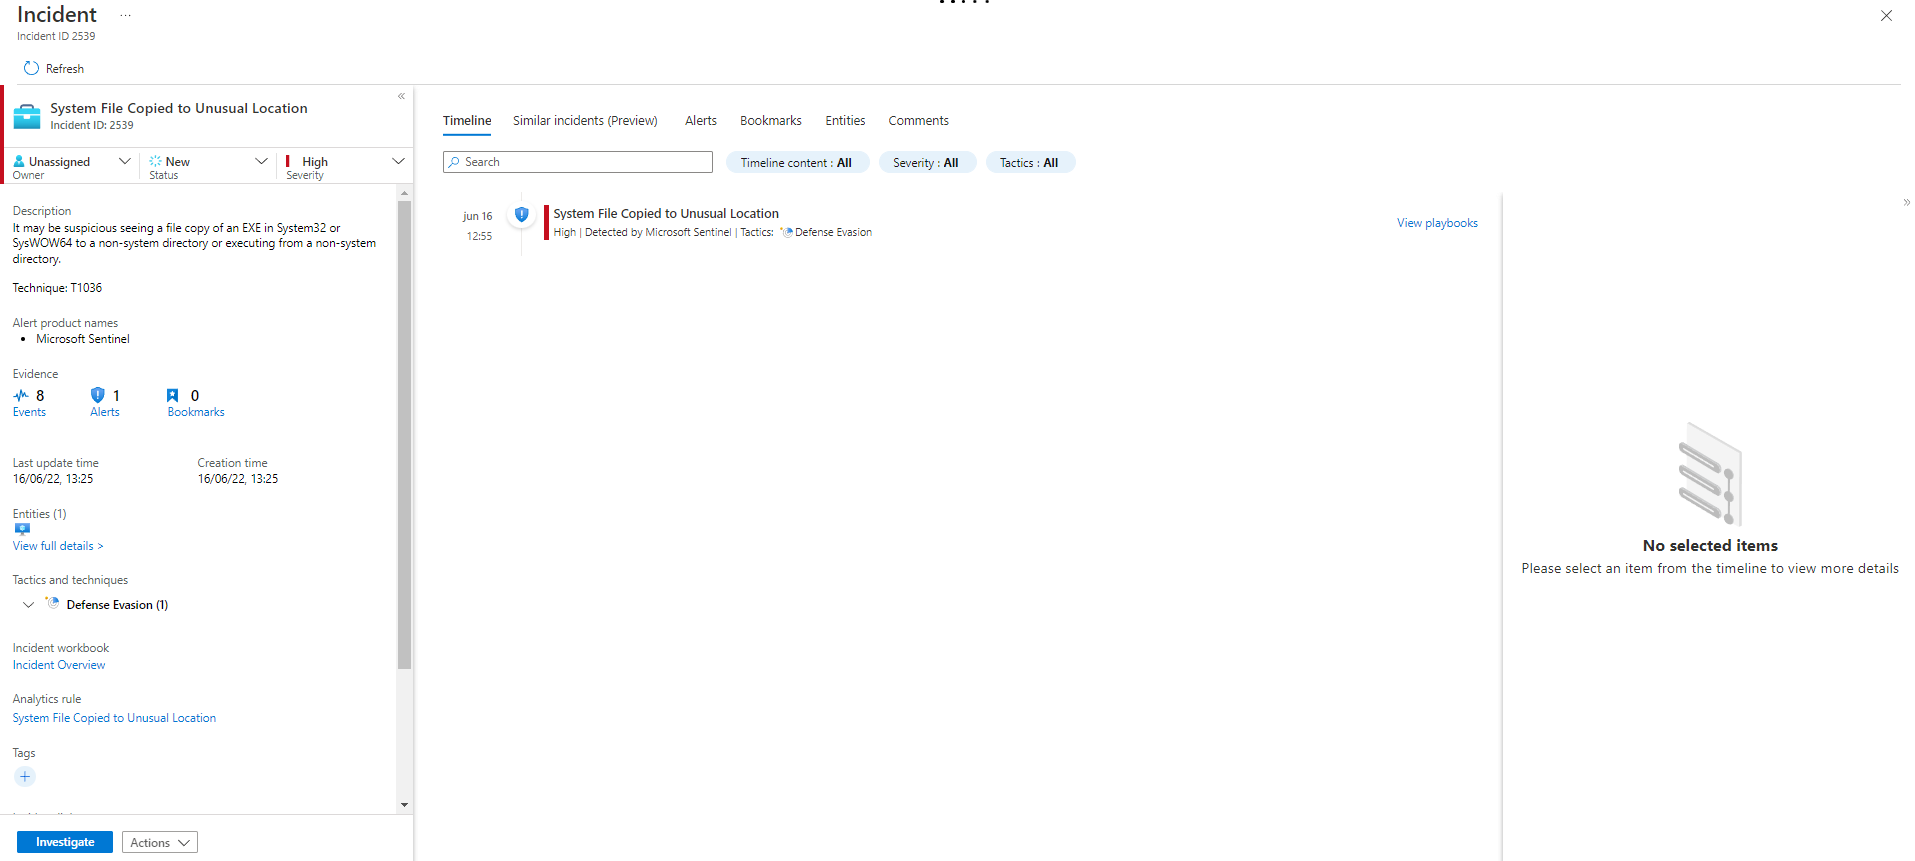Switch to the Entities tab

(x=845, y=121)
